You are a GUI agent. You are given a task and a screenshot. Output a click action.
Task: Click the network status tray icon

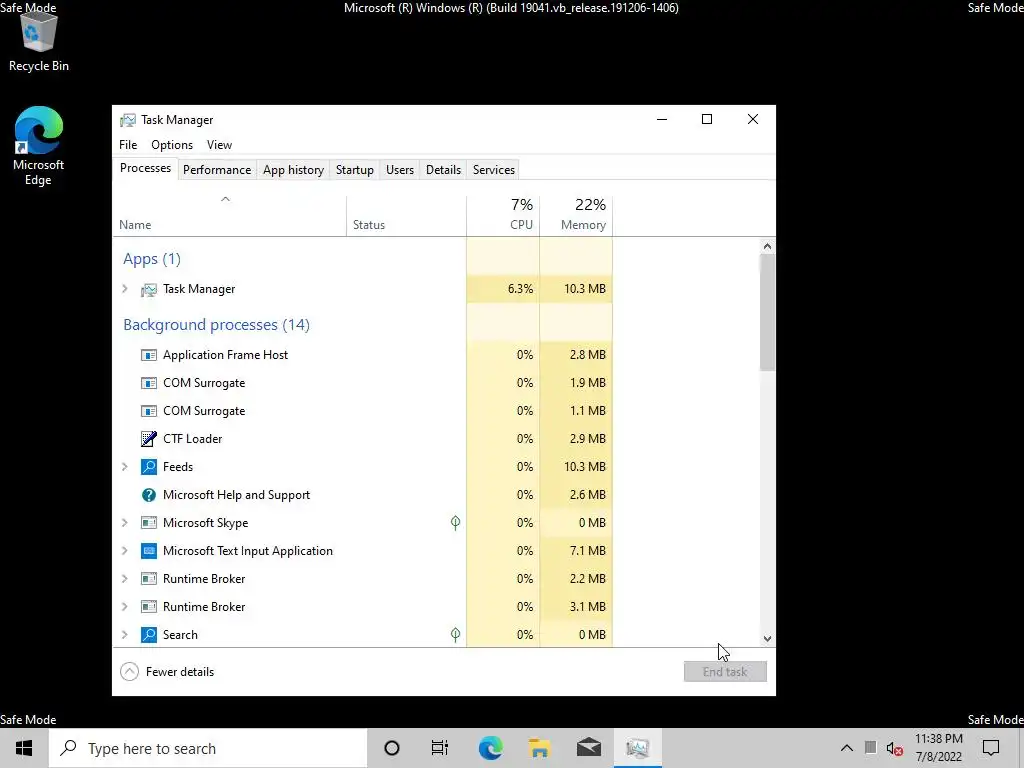click(871, 748)
